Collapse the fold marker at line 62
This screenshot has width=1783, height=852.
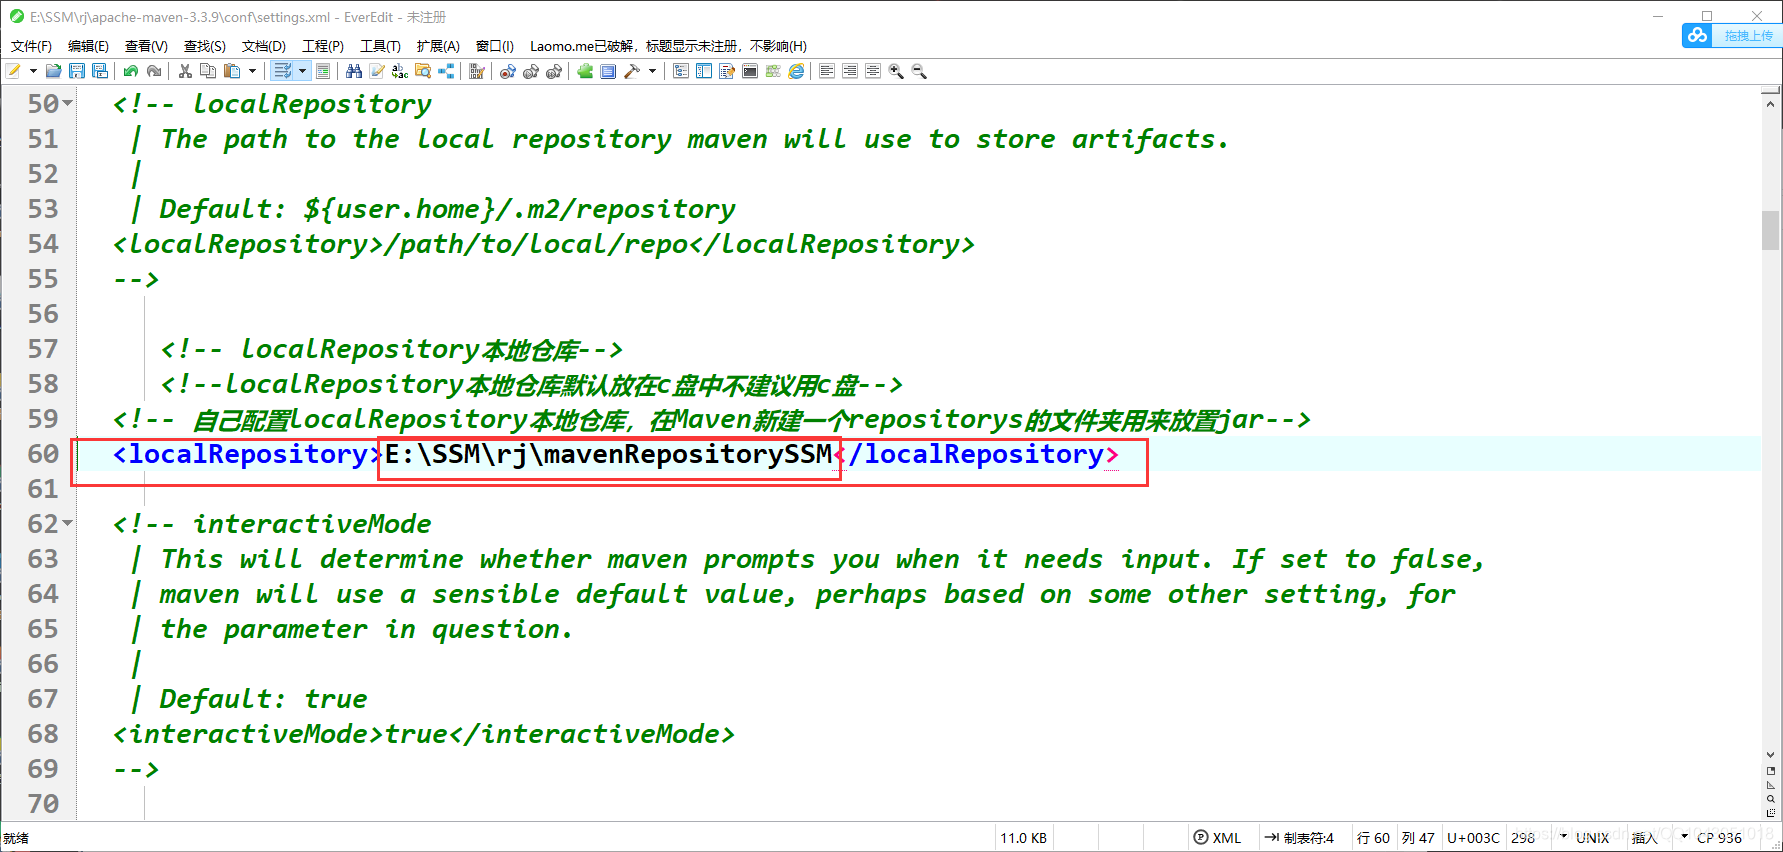click(67, 523)
